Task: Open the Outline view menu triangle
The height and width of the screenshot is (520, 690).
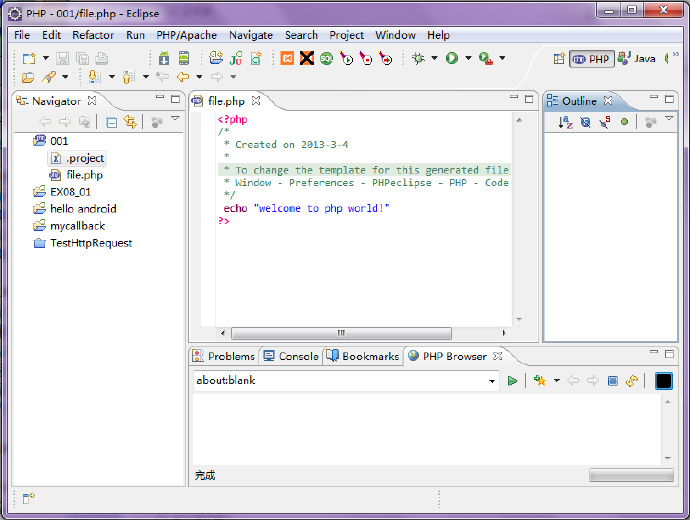Action: click(669, 118)
